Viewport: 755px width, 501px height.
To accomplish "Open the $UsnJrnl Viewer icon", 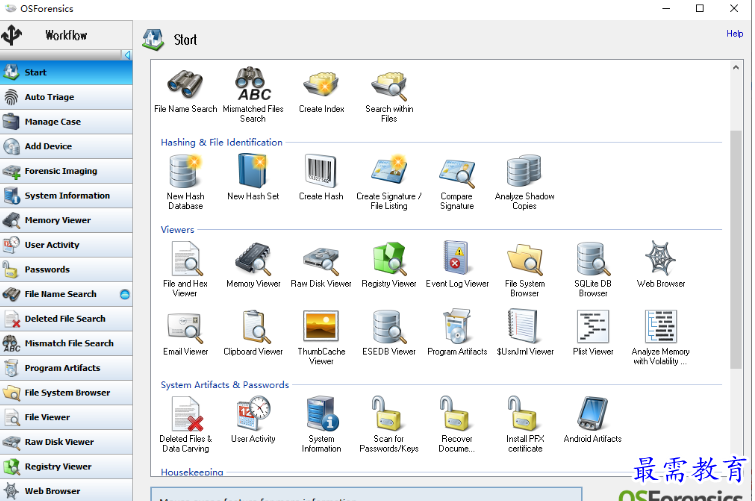I will (x=523, y=326).
